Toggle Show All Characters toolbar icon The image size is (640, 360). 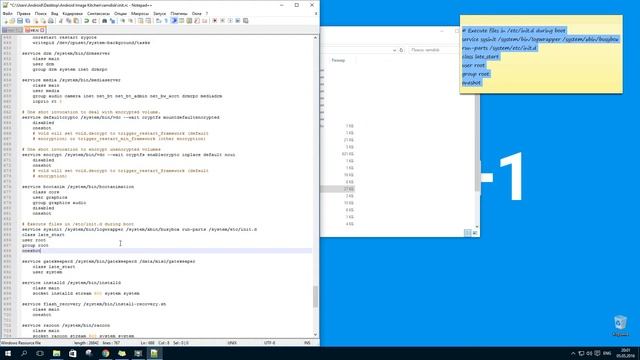point(166,21)
